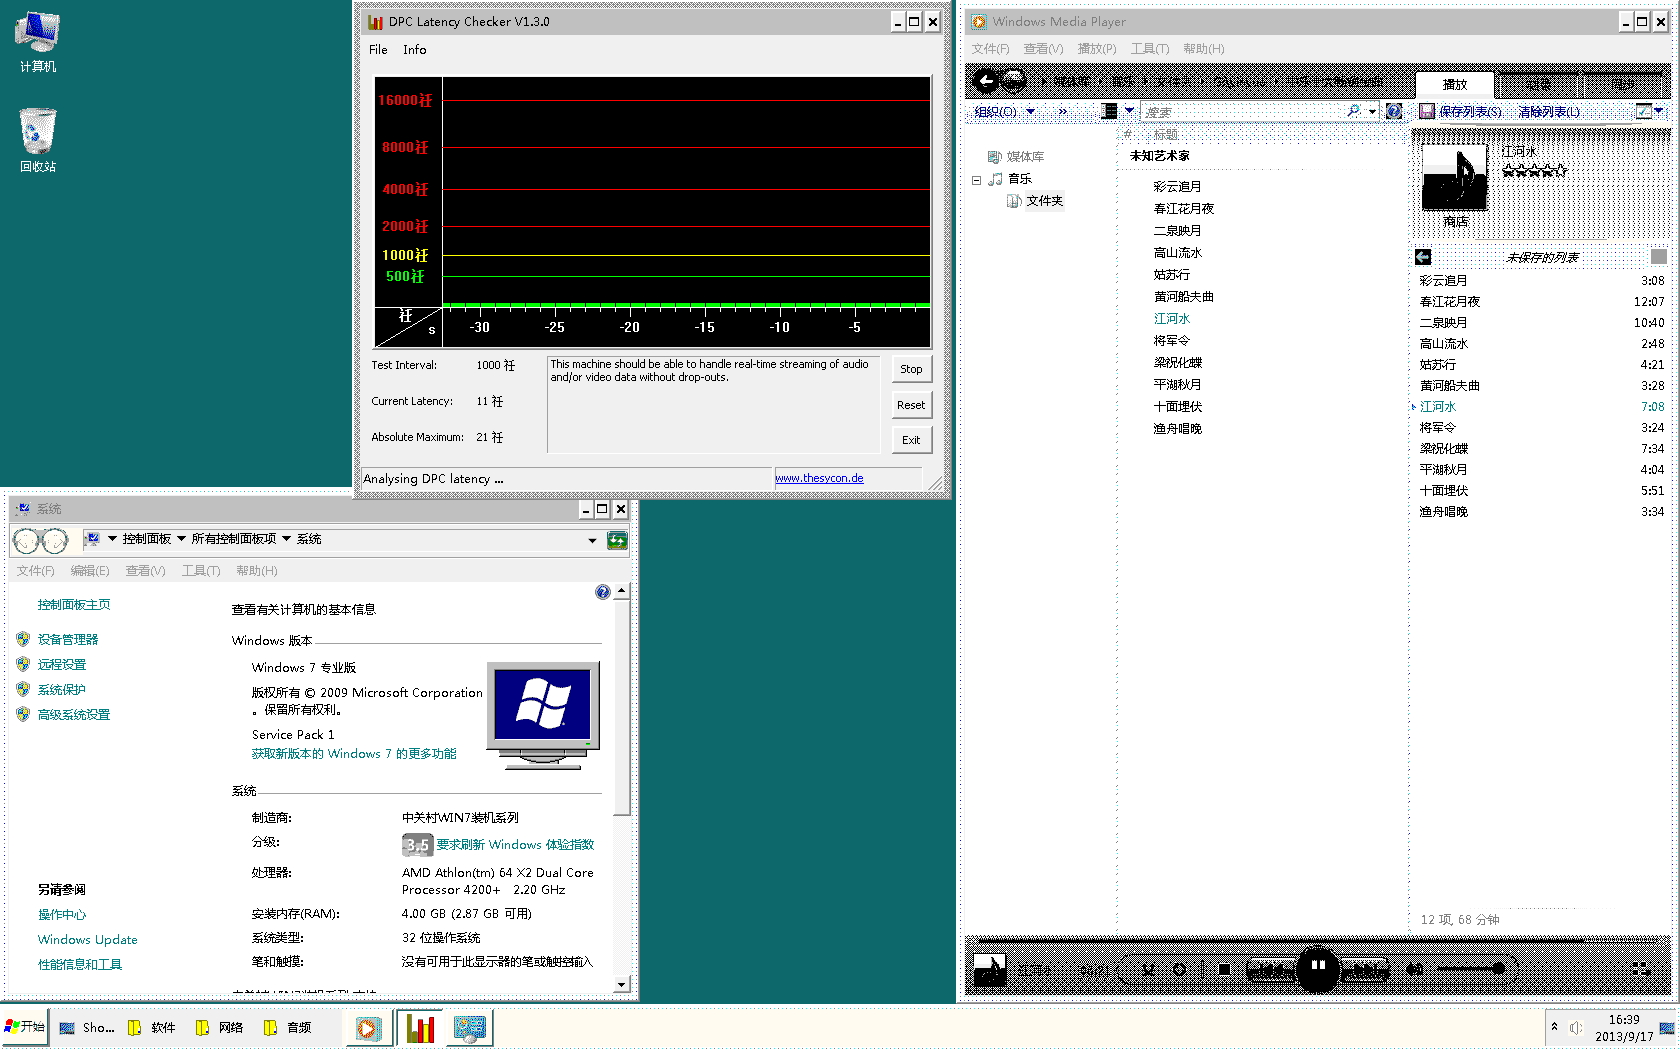Image resolution: width=1680 pixels, height=1050 pixels.
Task: Switch to the 播放 tab
Action: tap(1454, 85)
